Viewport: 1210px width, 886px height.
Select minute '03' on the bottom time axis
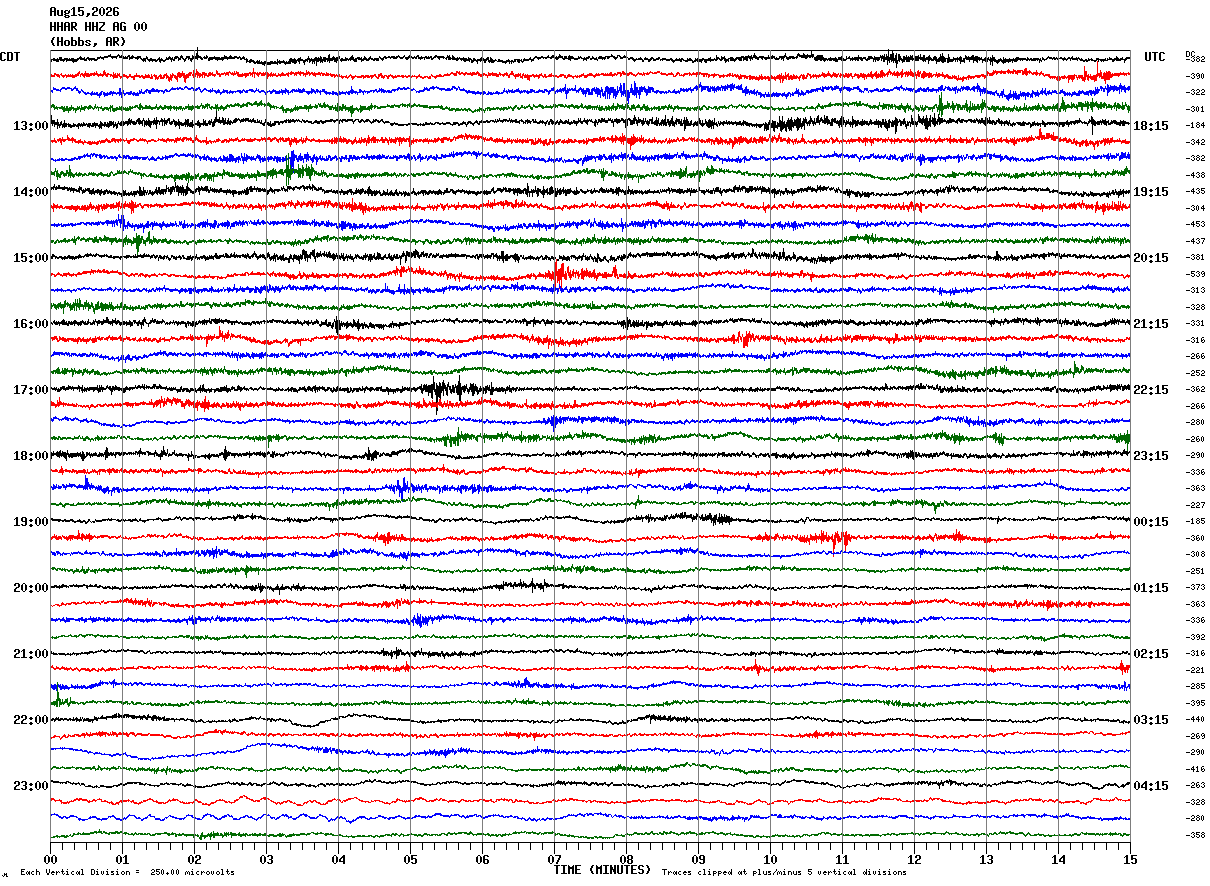[266, 859]
